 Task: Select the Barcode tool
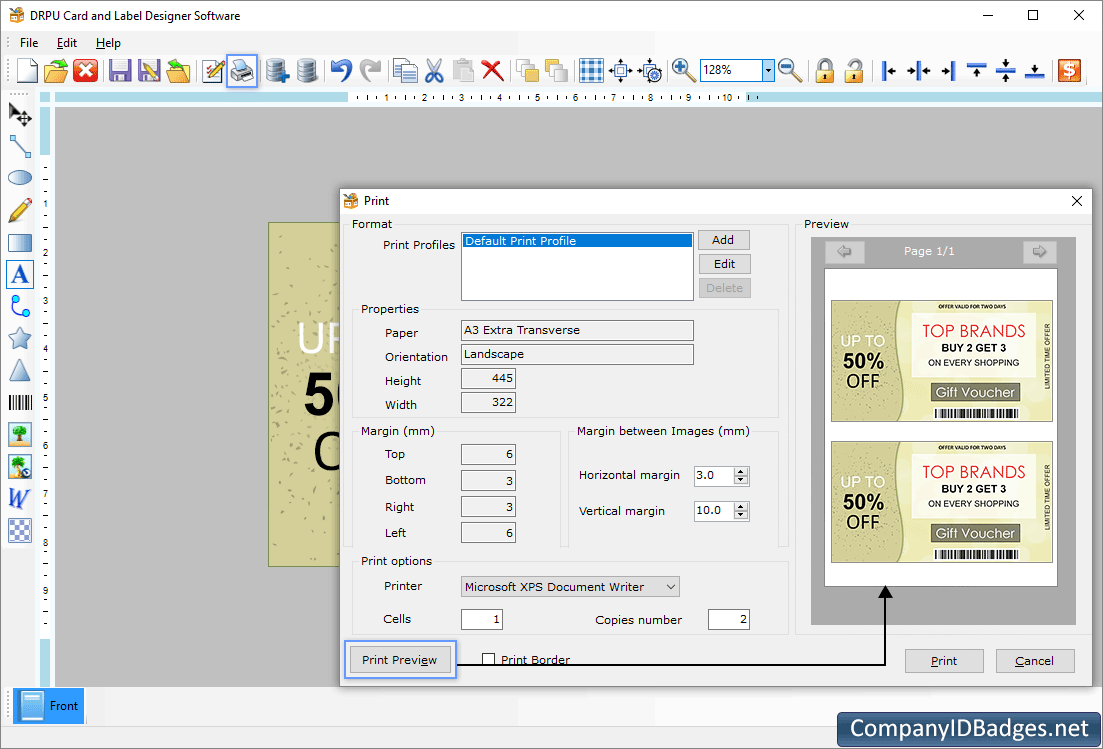tap(20, 402)
